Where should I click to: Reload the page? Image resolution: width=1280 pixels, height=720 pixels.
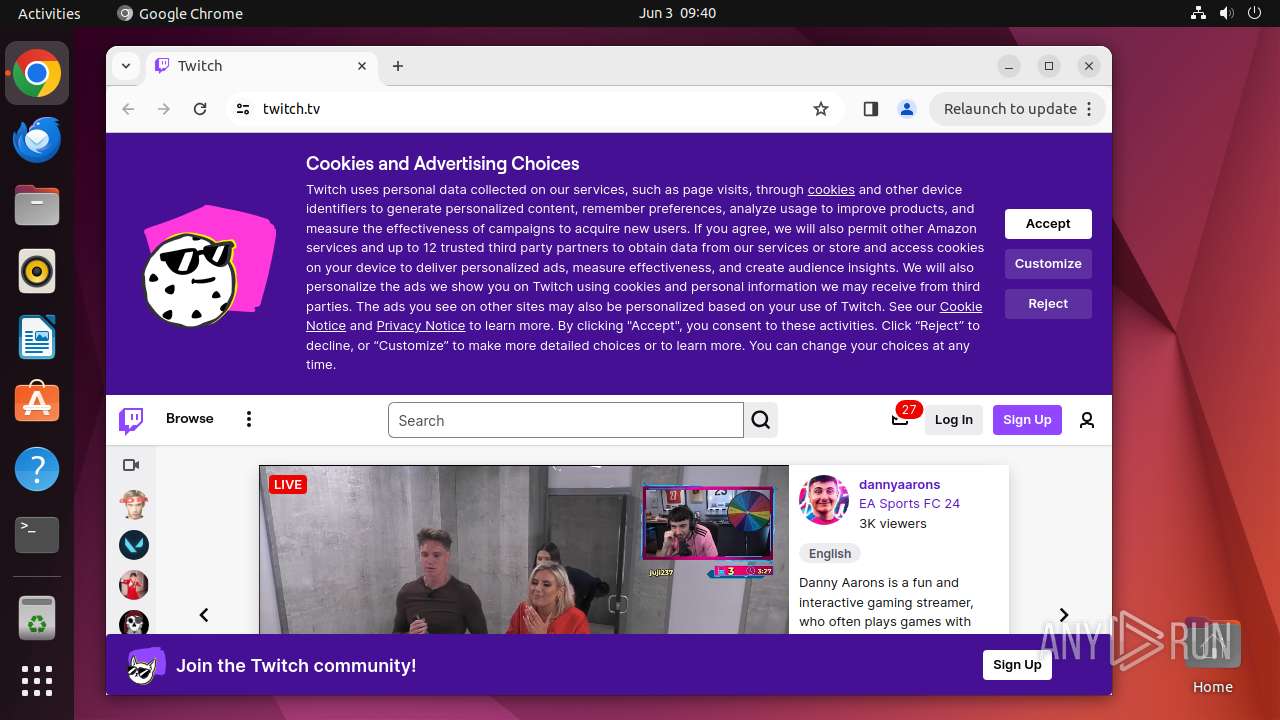200,109
